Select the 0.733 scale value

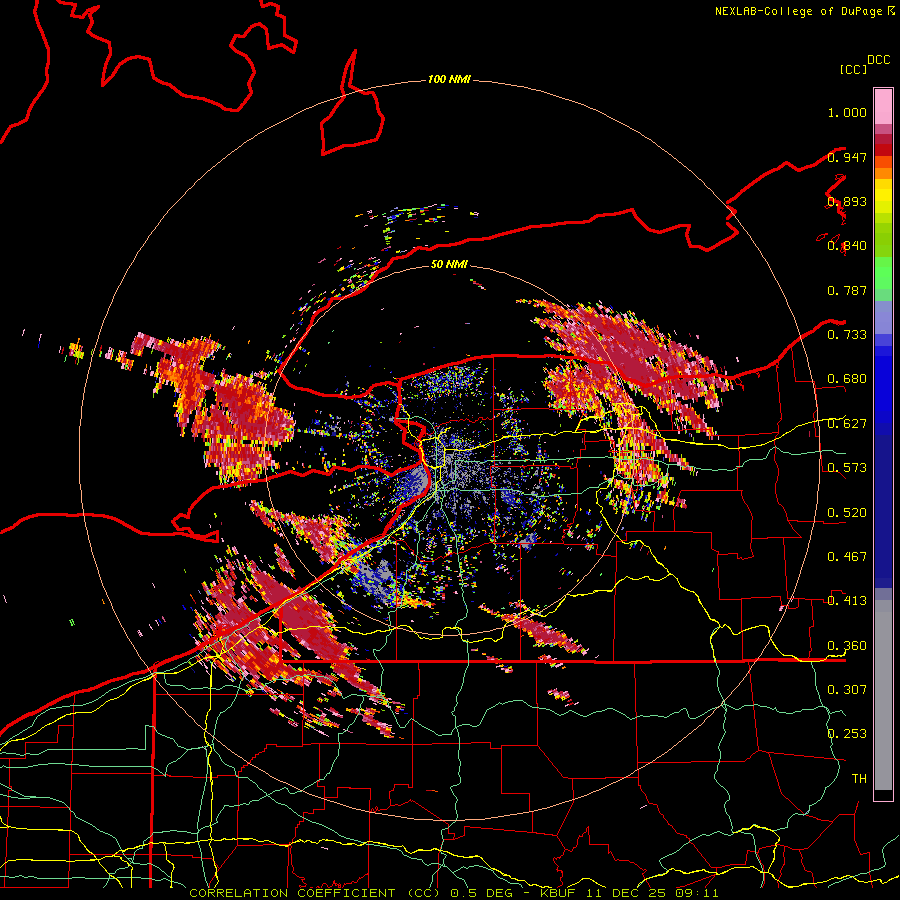[x=847, y=334]
